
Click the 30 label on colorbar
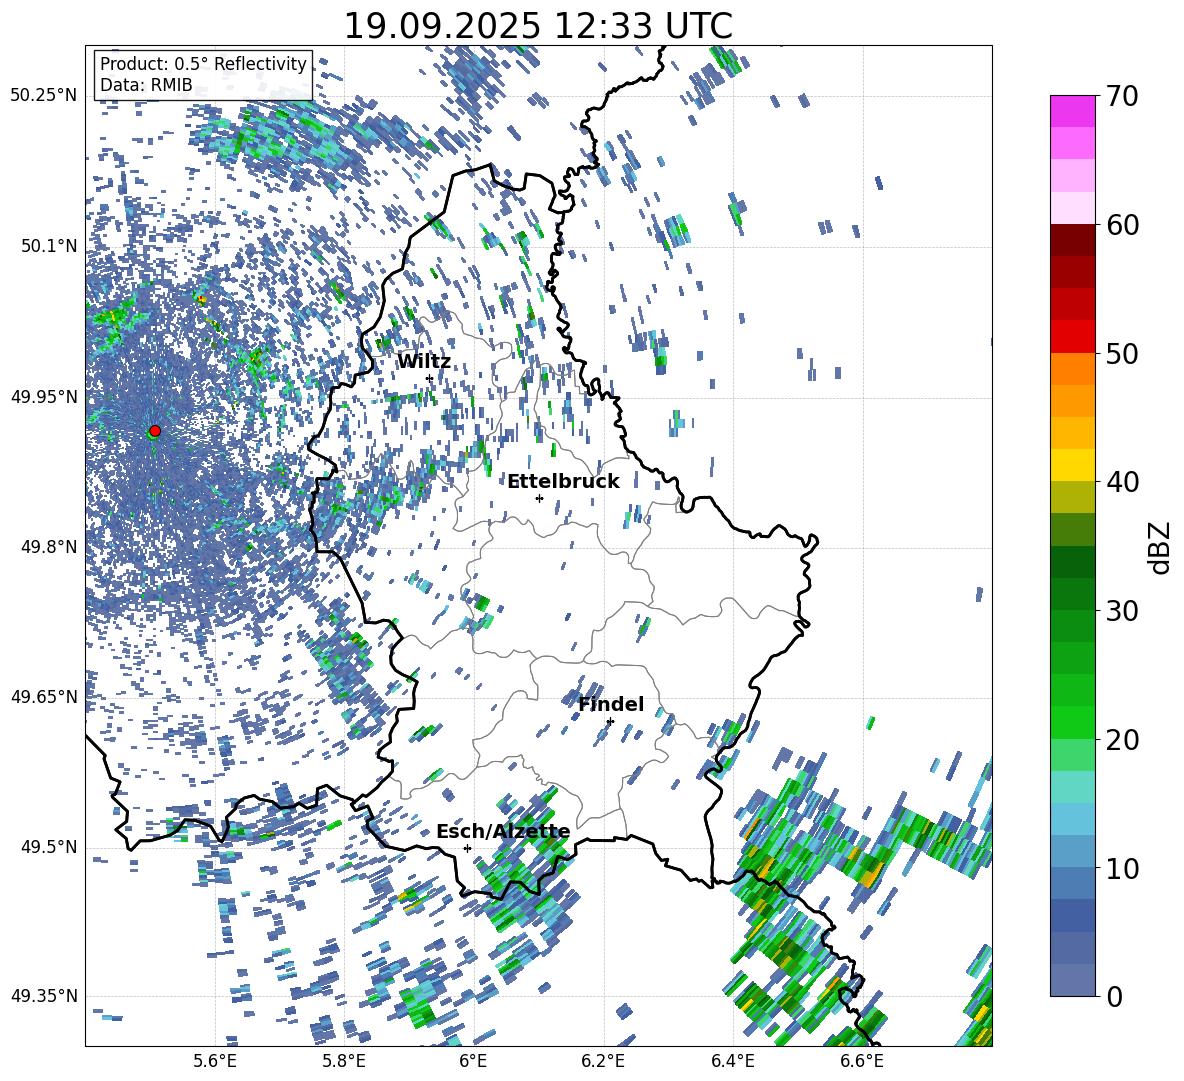point(1122,610)
